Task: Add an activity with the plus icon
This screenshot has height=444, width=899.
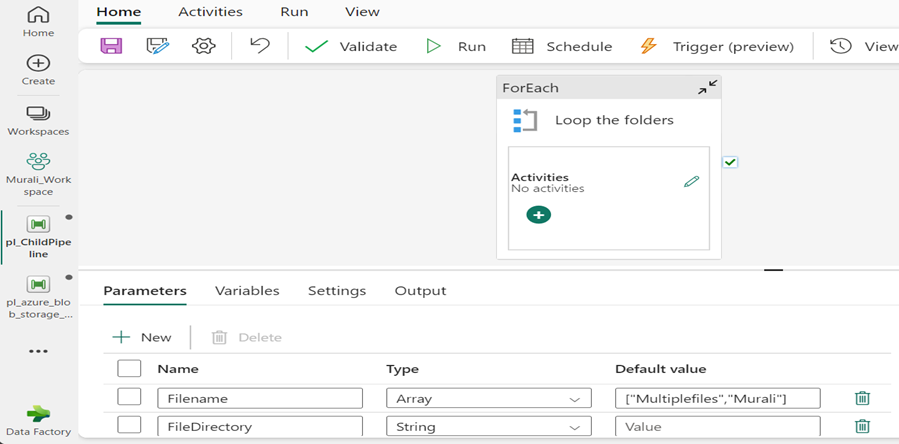Action: [538, 215]
